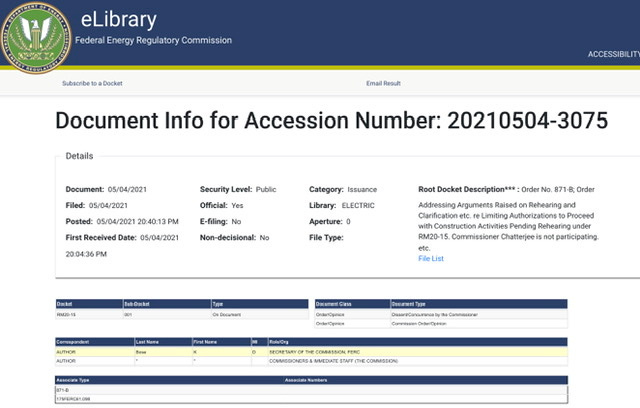The image size is (640, 408).
Task: Click the Non-decisional No value
Action: pyautogui.click(x=264, y=237)
